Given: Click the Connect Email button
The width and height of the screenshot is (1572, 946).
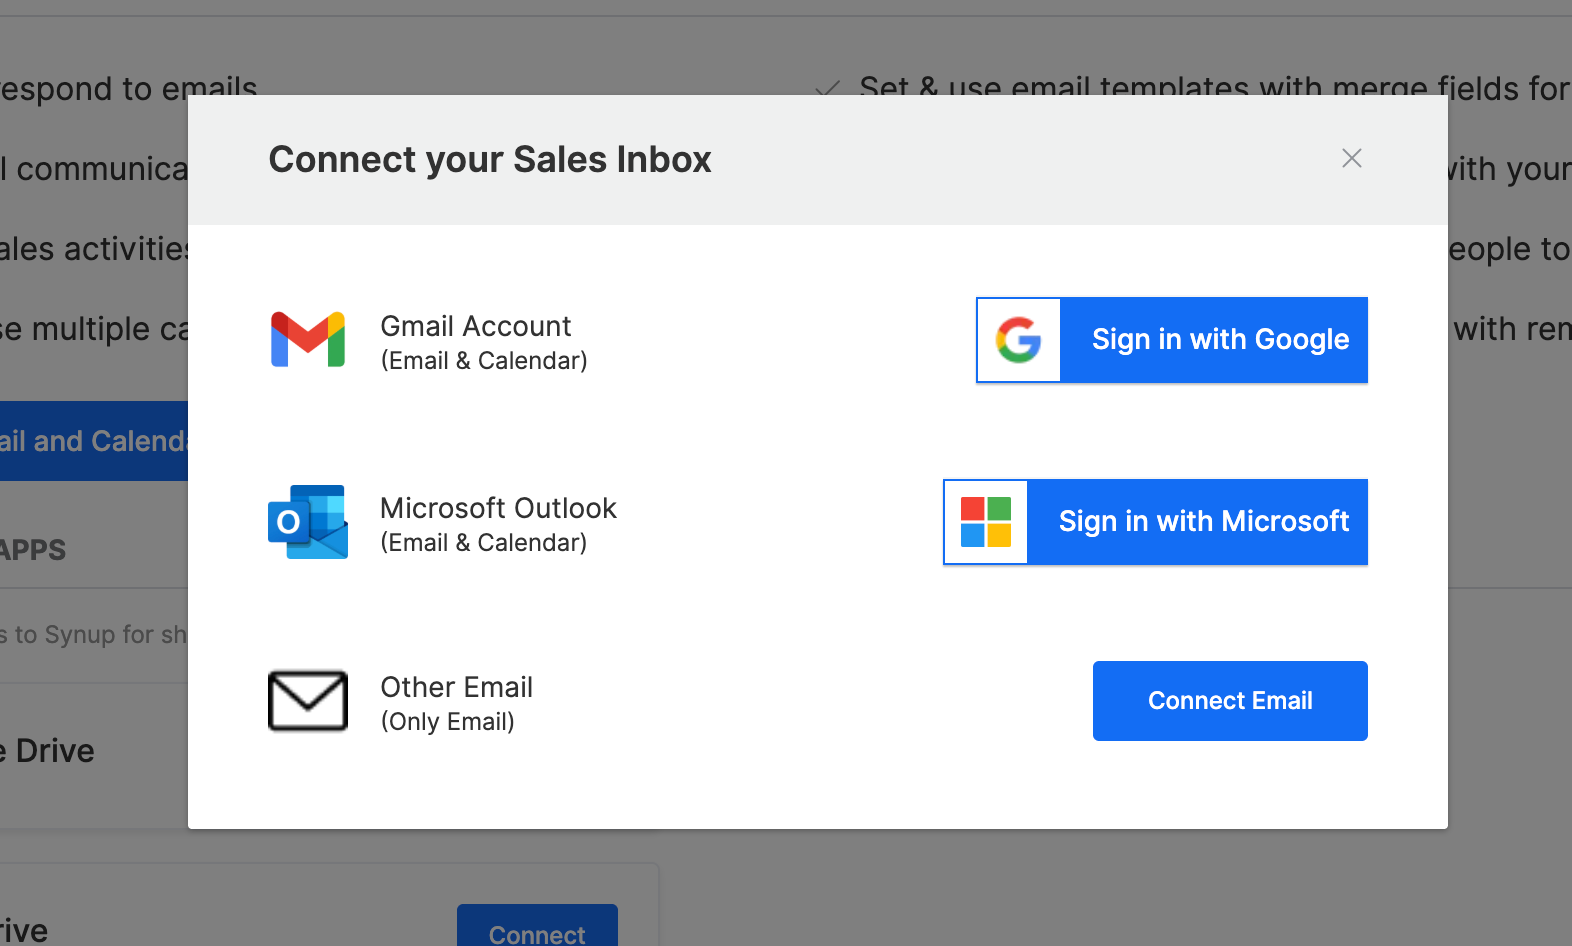Looking at the screenshot, I should pyautogui.click(x=1230, y=701).
